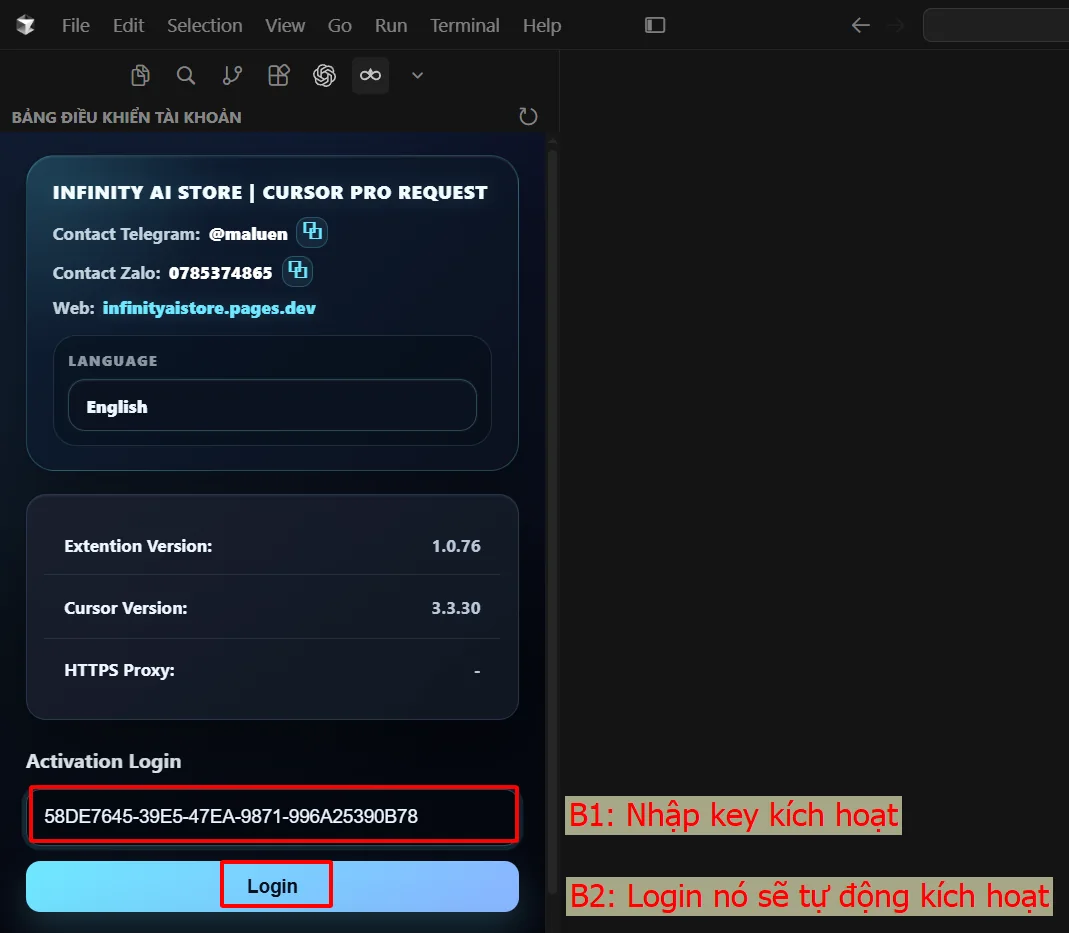
Task: Open the Language dropdown showing English
Action: tap(272, 406)
